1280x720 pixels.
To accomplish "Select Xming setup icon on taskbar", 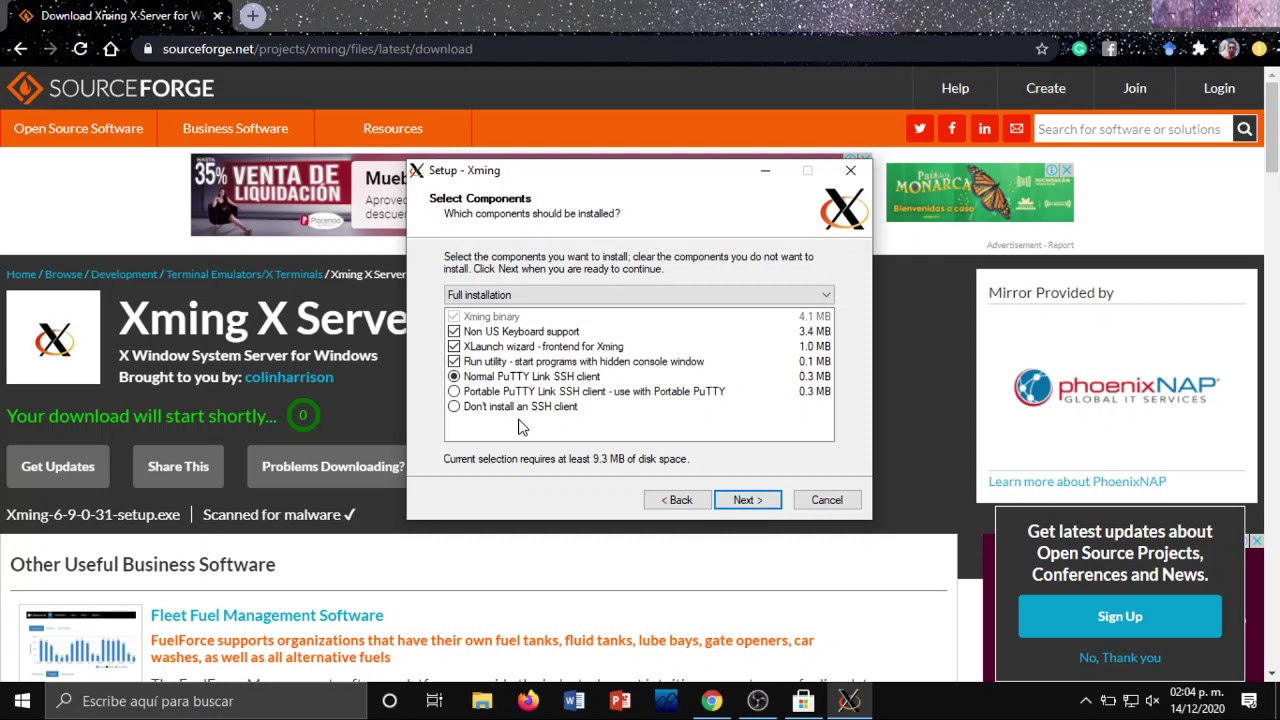I will click(x=849, y=701).
